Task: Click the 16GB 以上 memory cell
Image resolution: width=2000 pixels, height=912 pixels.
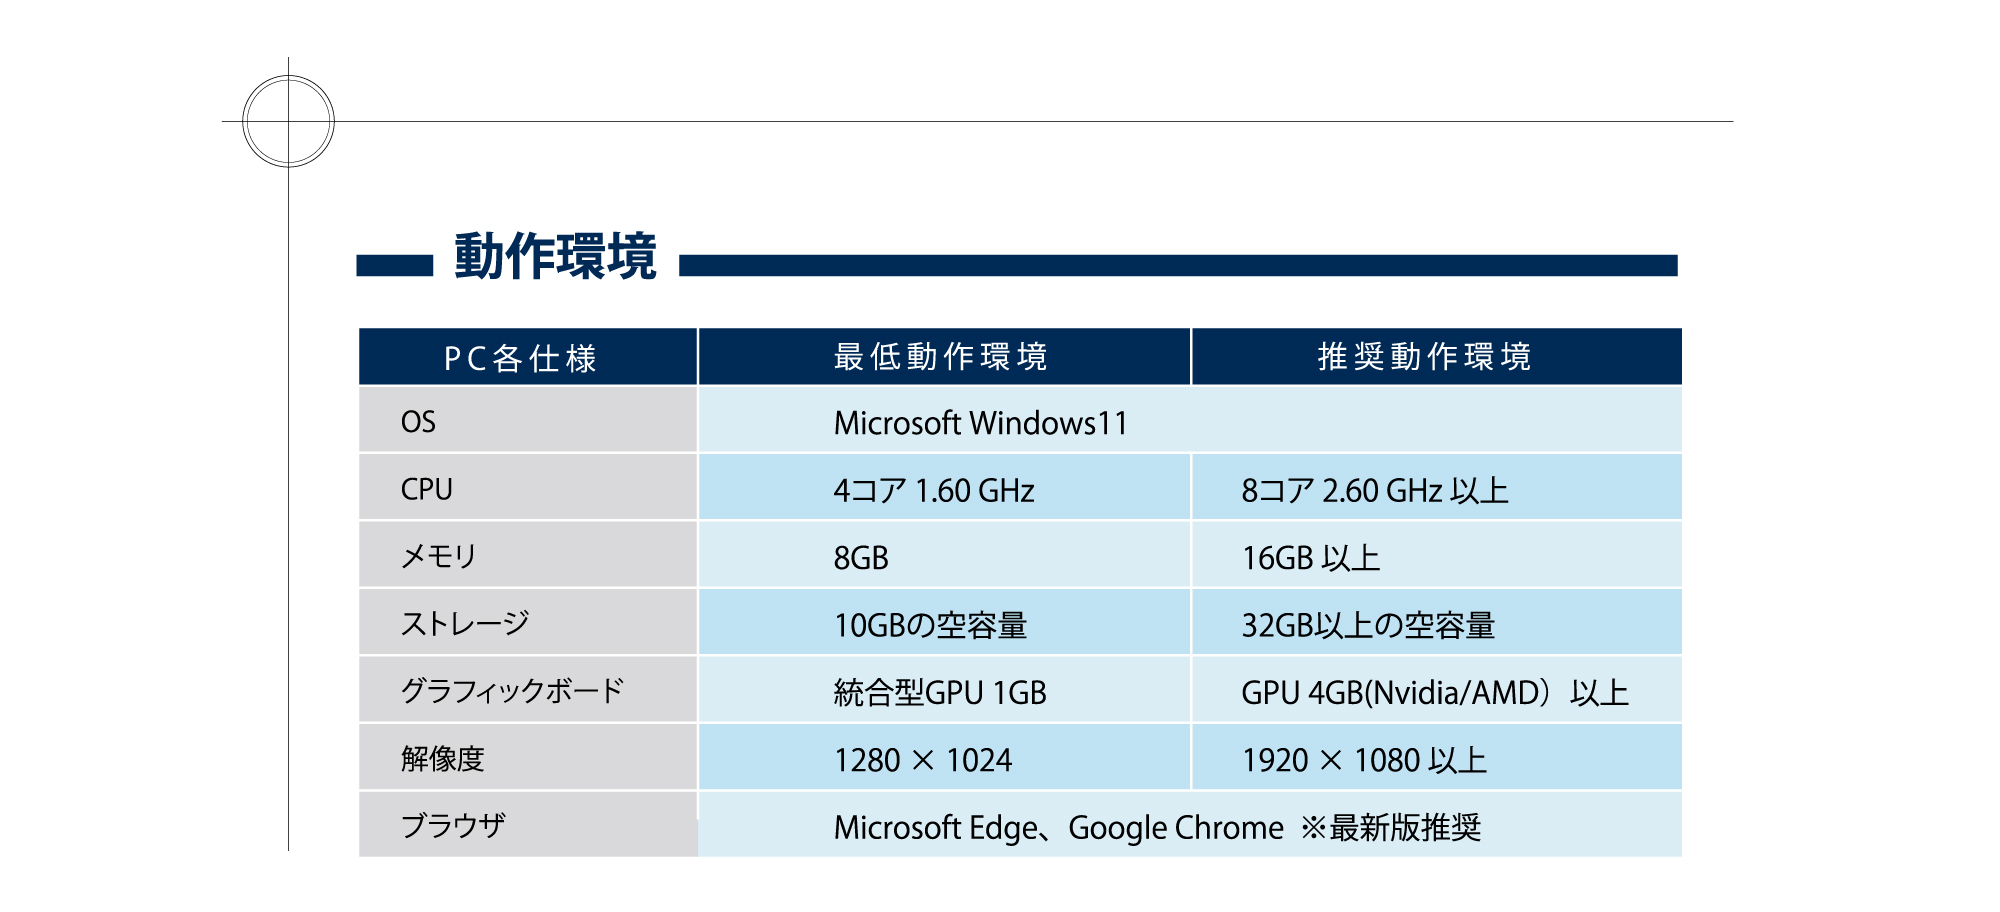Action: coord(1310,557)
